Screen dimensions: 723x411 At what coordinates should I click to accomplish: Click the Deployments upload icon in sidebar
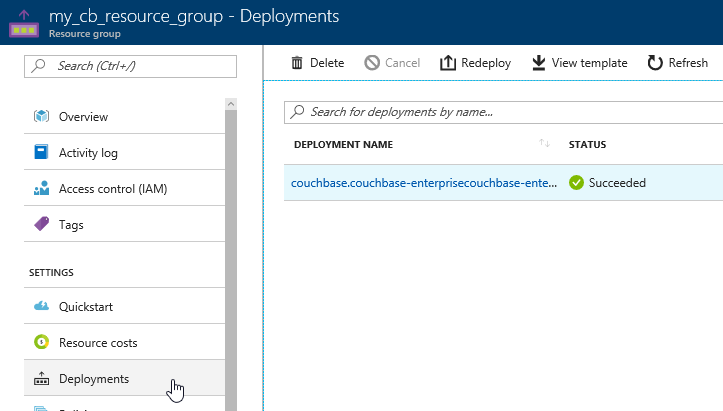click(41, 378)
